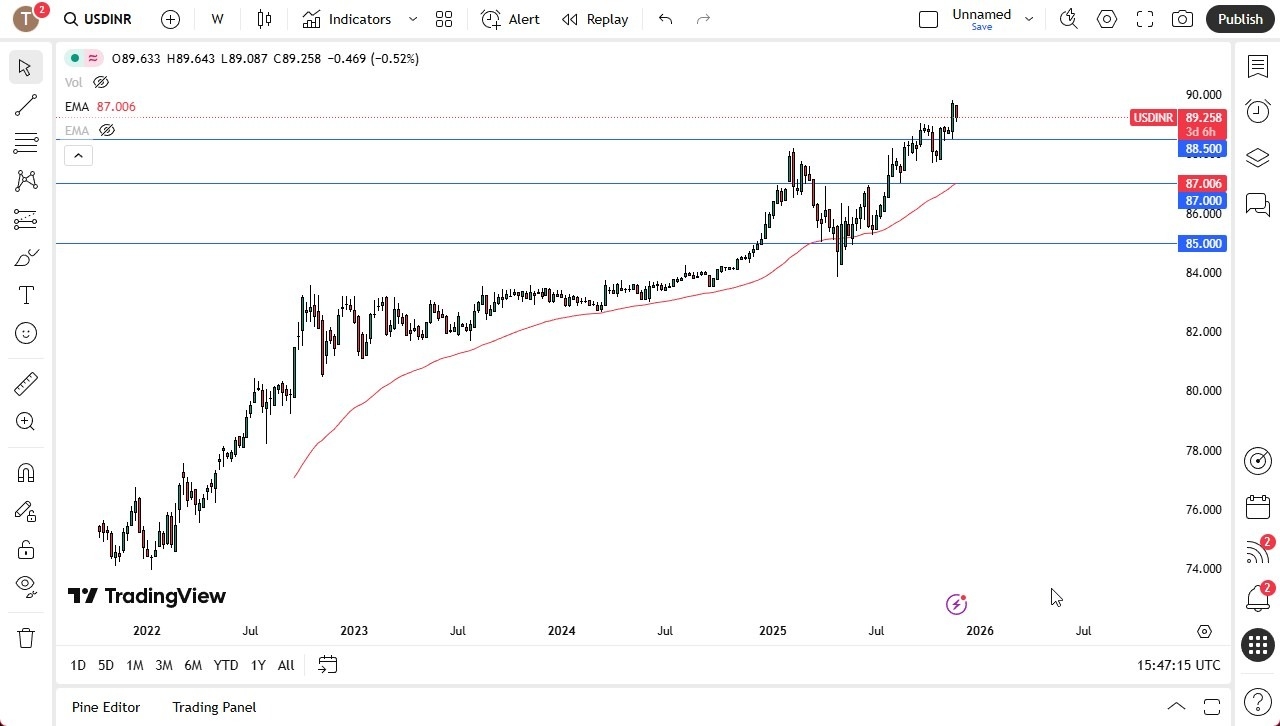1280x726 pixels.
Task: Select the Measure ruler tool
Action: 25,383
